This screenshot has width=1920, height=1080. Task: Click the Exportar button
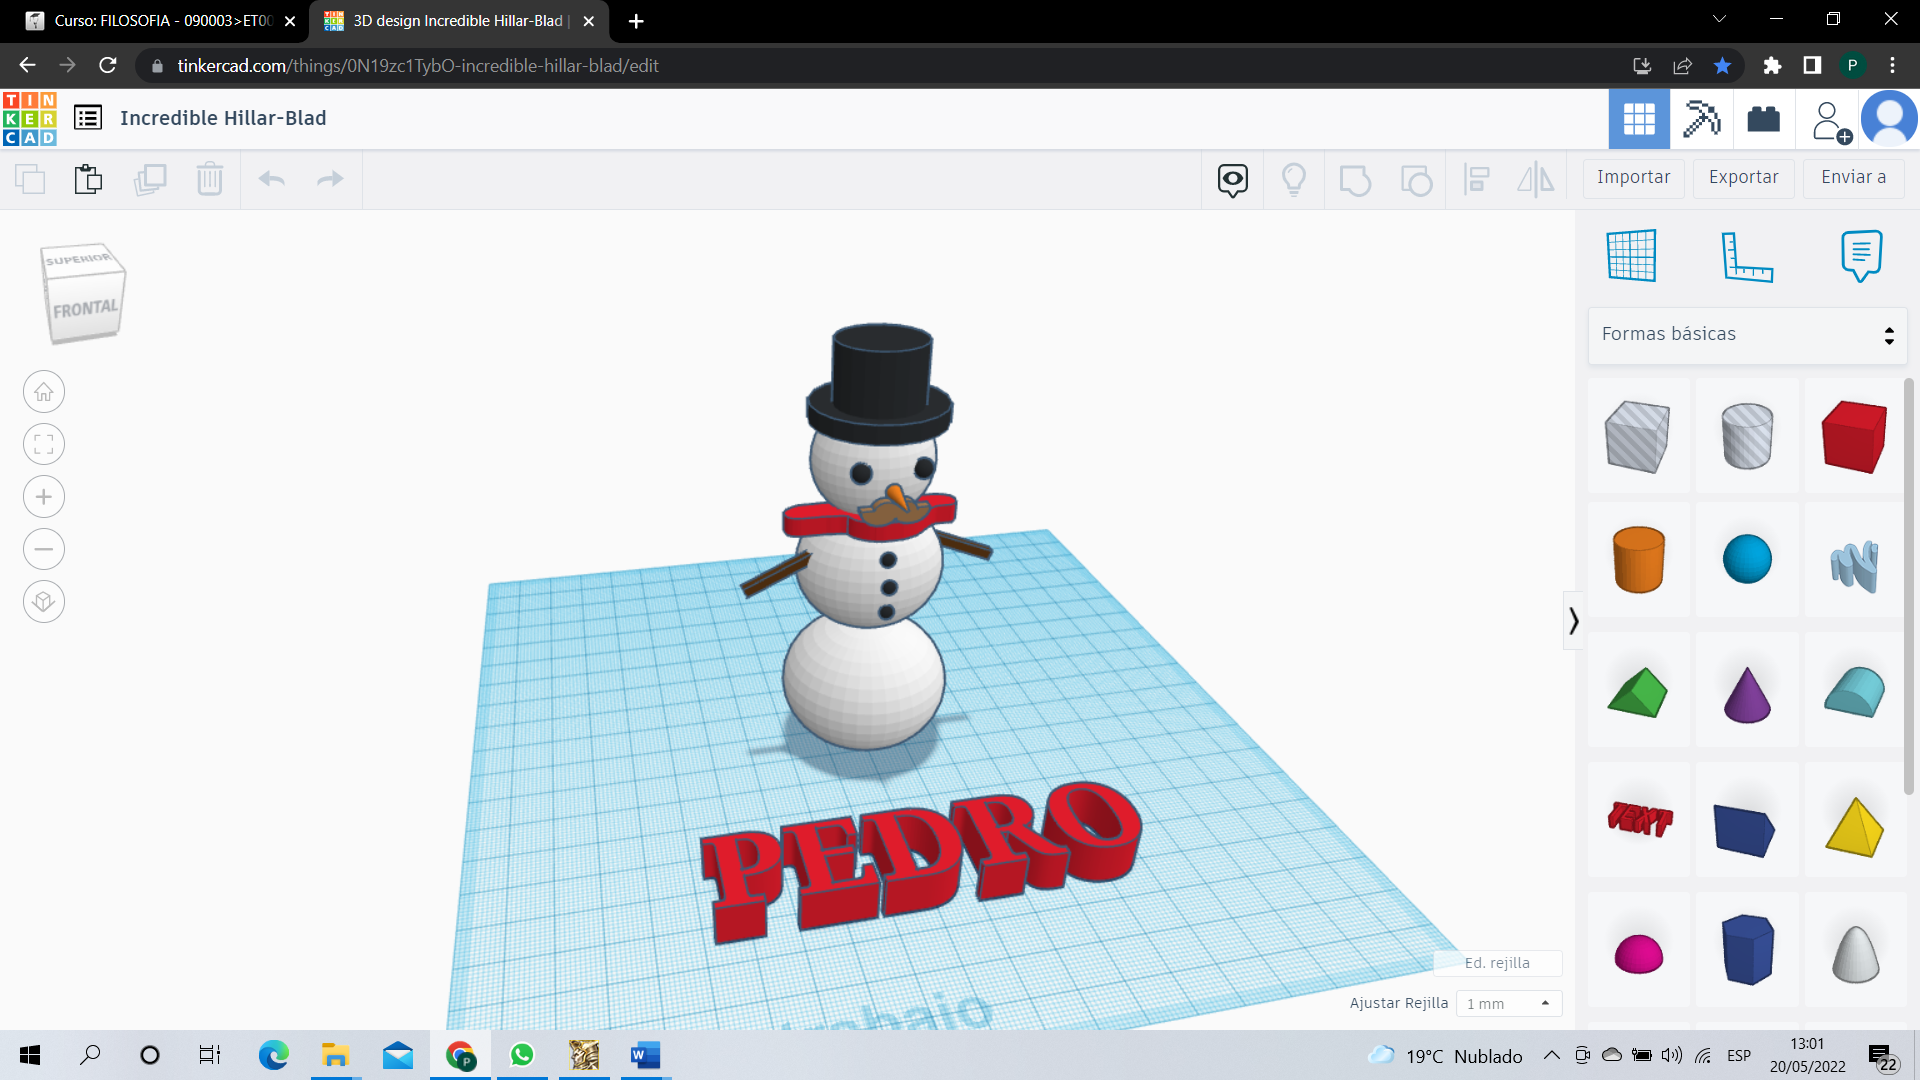point(1743,178)
